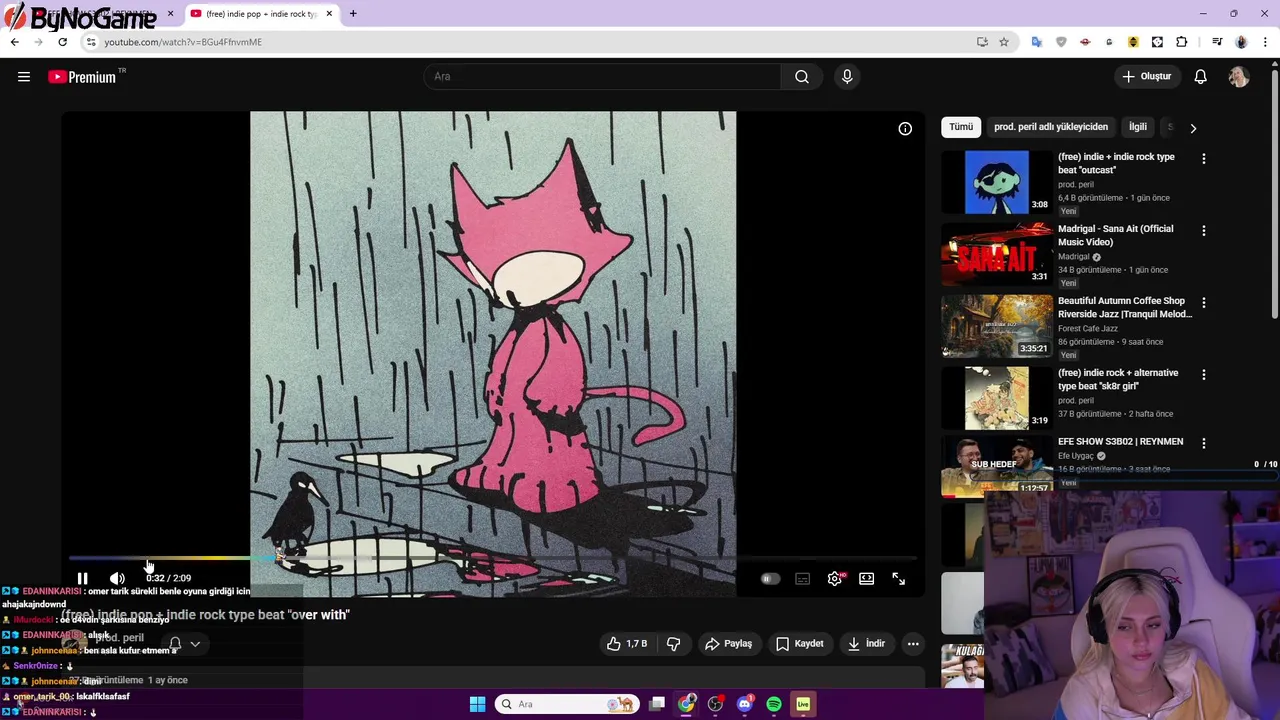Screen dimensions: 1280x720
Task: Open options menu for "outcast" video
Action: point(1203,159)
